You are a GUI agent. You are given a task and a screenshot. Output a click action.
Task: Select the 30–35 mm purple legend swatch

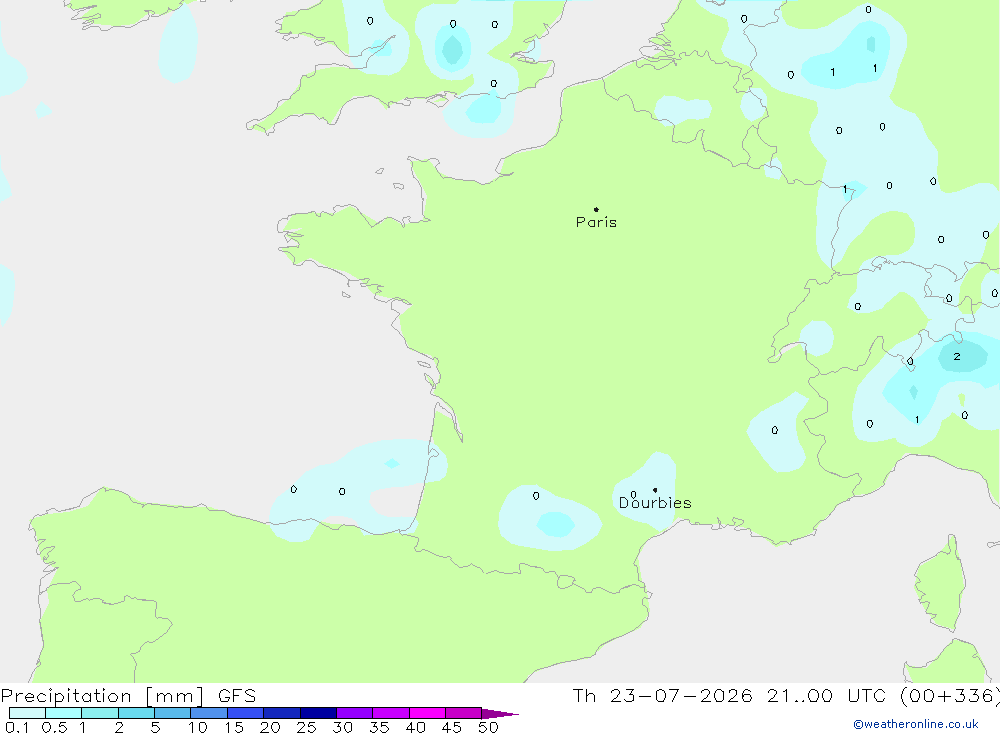click(355, 713)
